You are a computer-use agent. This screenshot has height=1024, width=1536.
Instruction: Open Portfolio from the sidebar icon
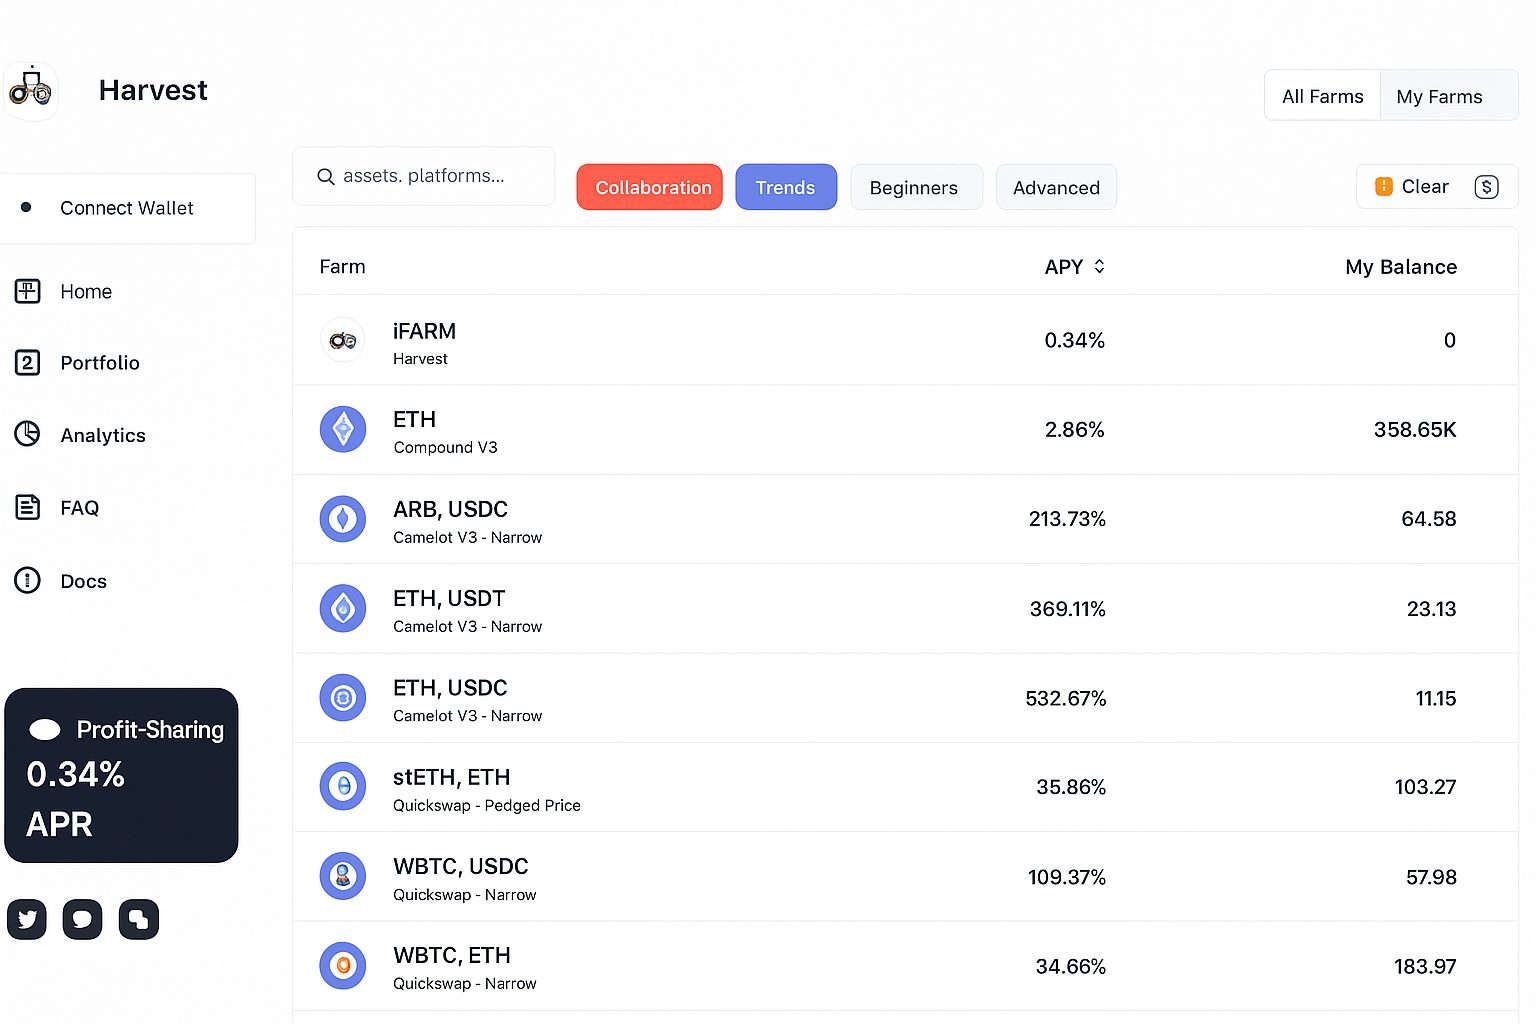click(27, 363)
